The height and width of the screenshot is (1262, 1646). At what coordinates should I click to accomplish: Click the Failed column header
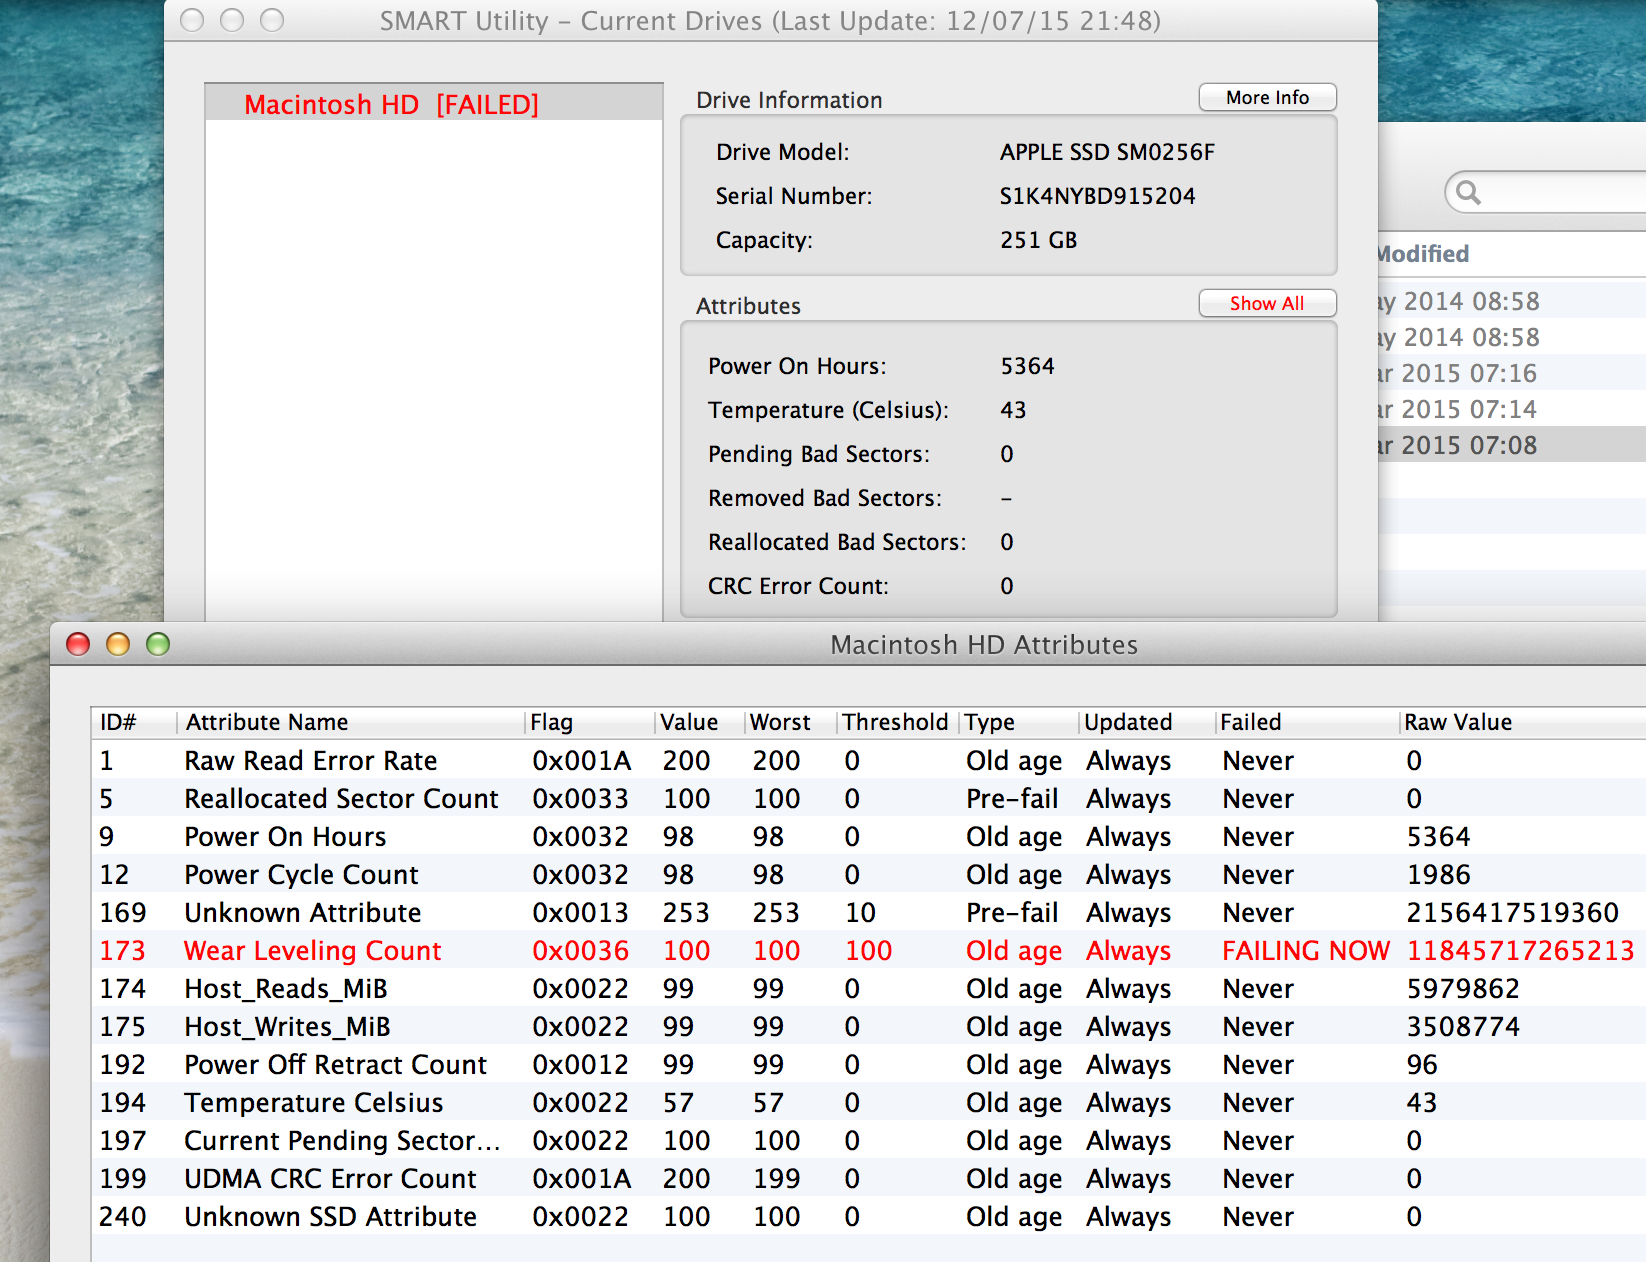(x=1250, y=722)
